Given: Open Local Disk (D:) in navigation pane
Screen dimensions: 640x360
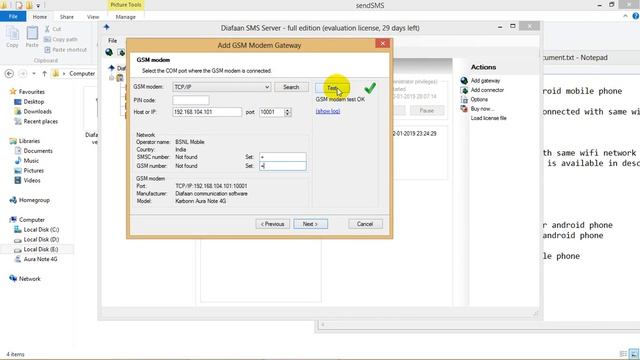Looking at the screenshot, I should click(37, 239).
